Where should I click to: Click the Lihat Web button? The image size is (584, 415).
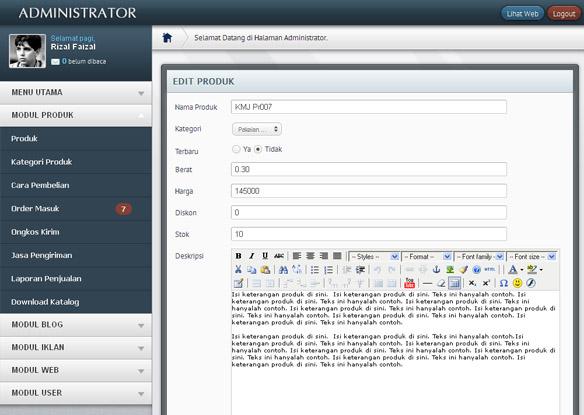tap(523, 14)
